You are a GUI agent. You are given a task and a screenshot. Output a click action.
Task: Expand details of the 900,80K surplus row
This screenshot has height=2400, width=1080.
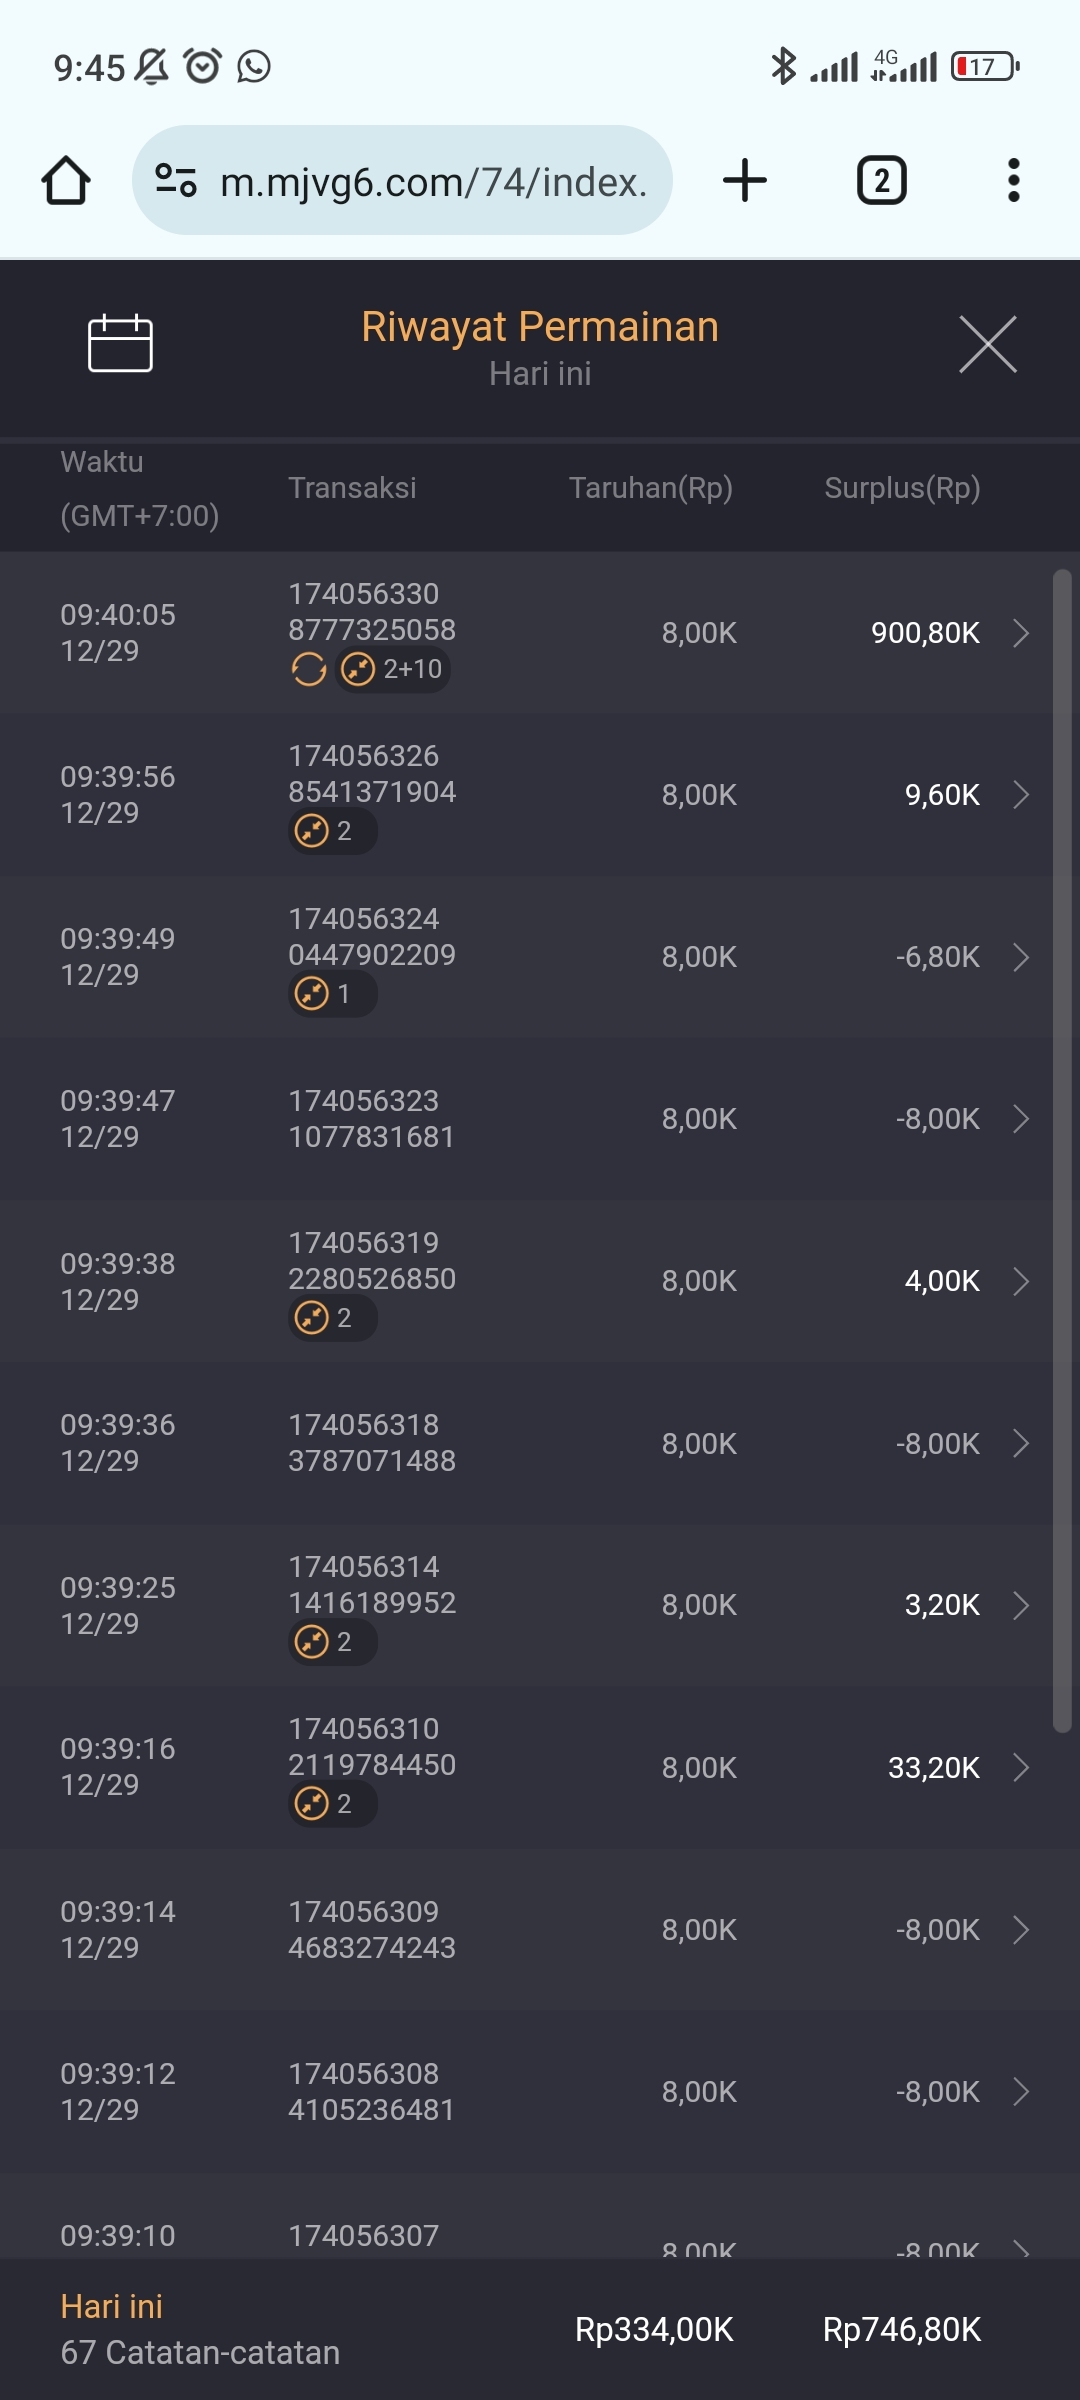coord(1020,633)
